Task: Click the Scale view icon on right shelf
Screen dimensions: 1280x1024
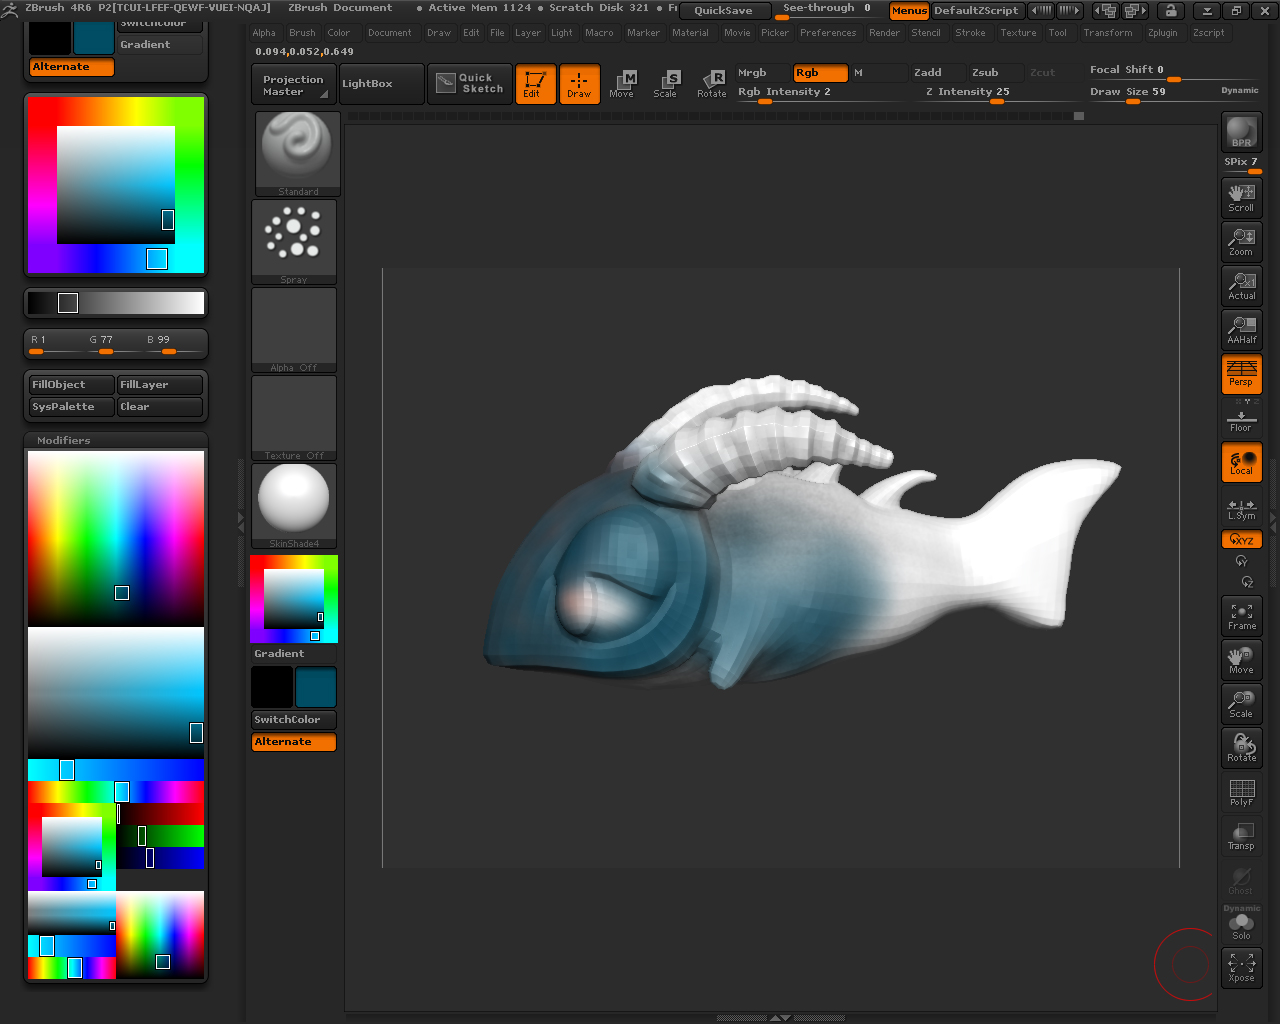Action: 1241,704
